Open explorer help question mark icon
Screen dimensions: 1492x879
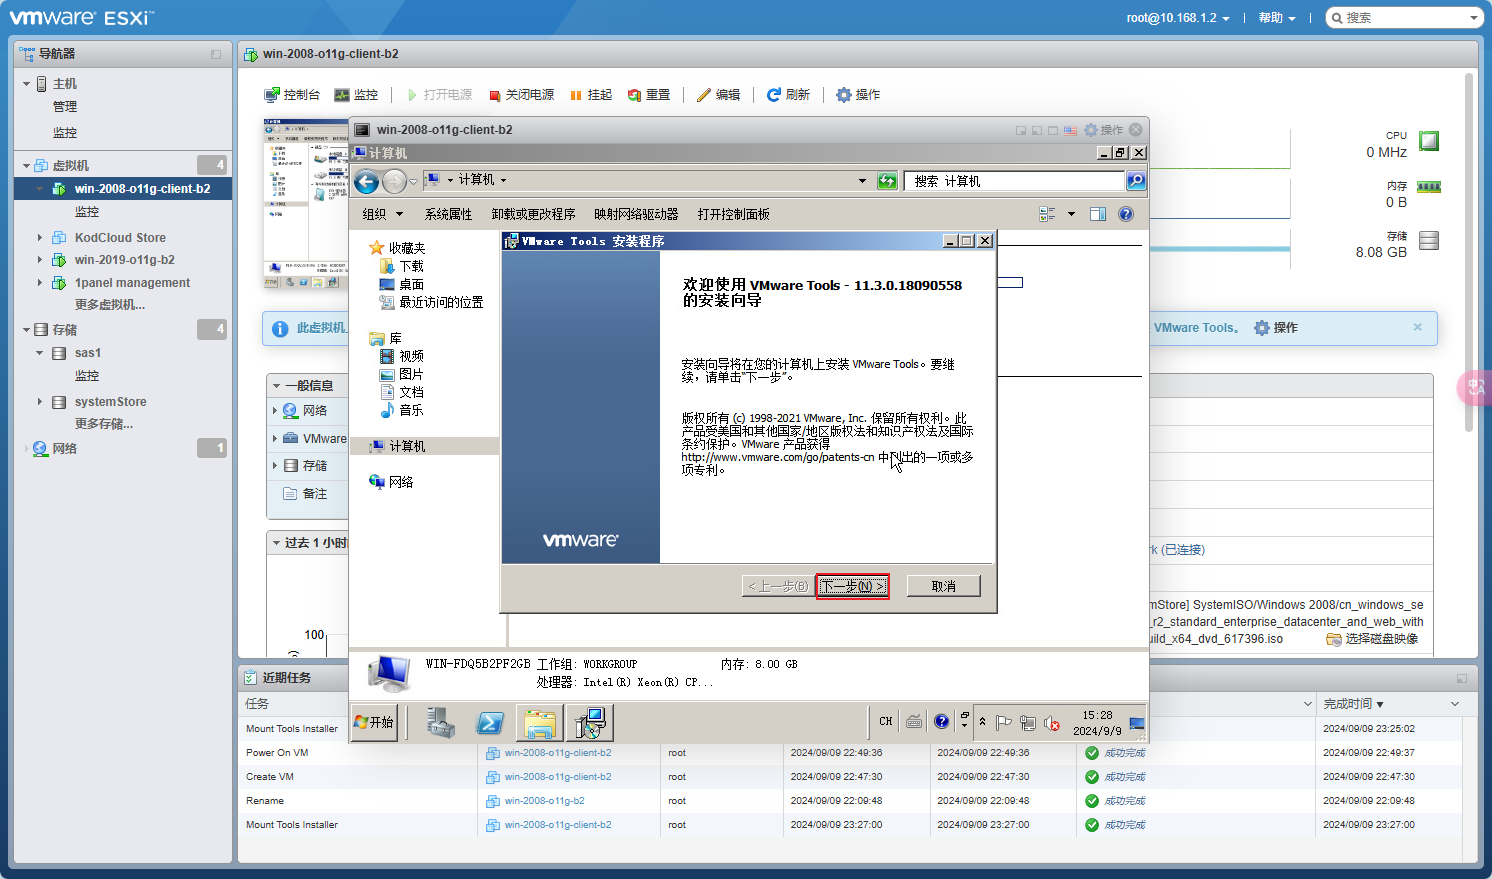pyautogui.click(x=1126, y=214)
